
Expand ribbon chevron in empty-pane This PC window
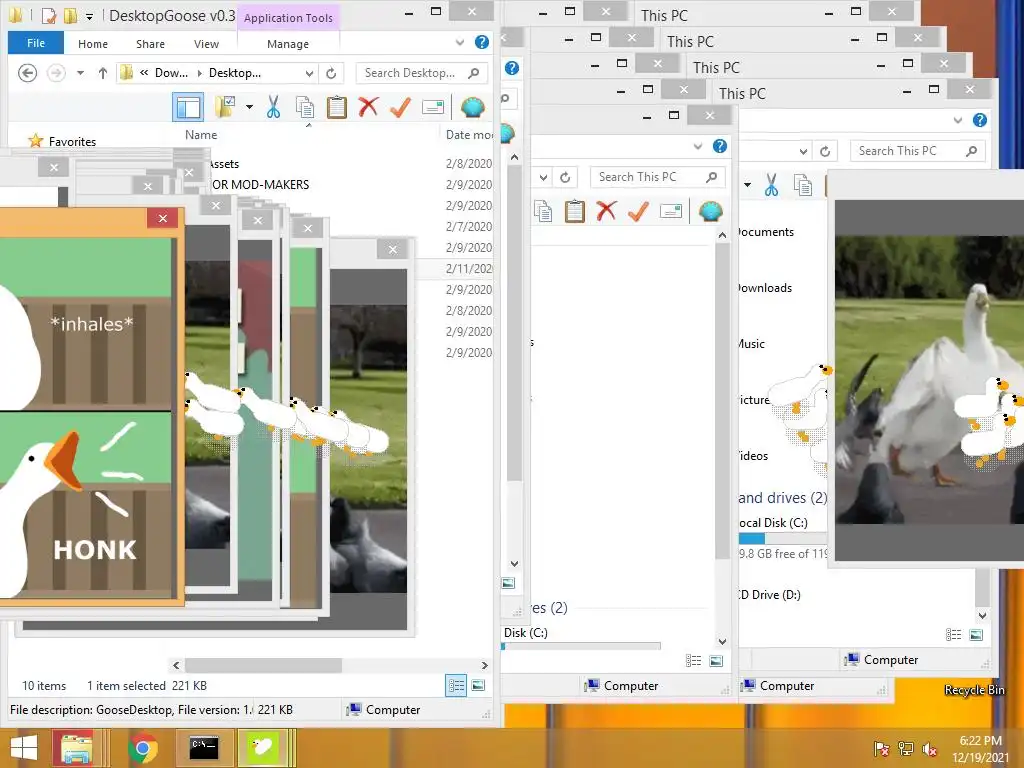697,146
